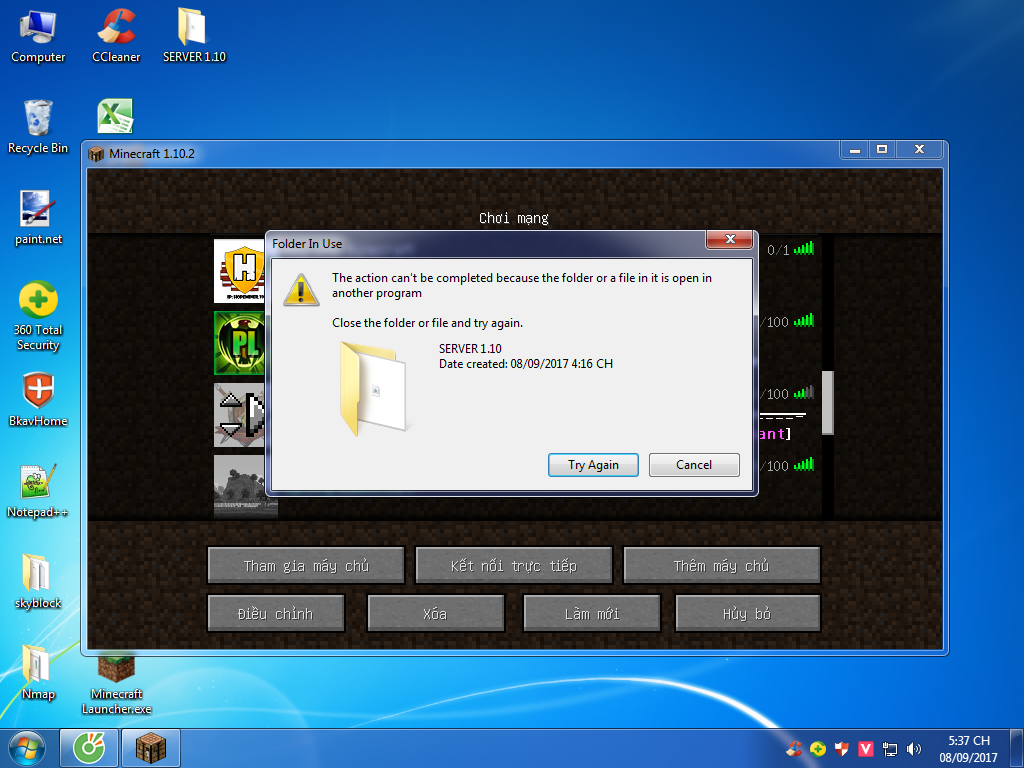The height and width of the screenshot is (768, 1024).
Task: Click the Minecraft window title icon
Action: [96, 154]
